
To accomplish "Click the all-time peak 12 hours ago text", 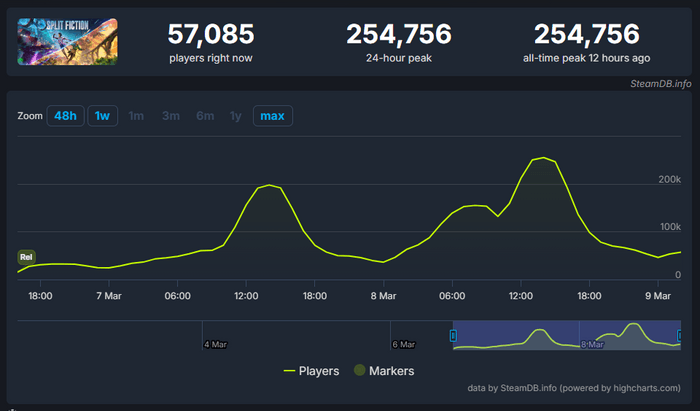I will coord(587,58).
